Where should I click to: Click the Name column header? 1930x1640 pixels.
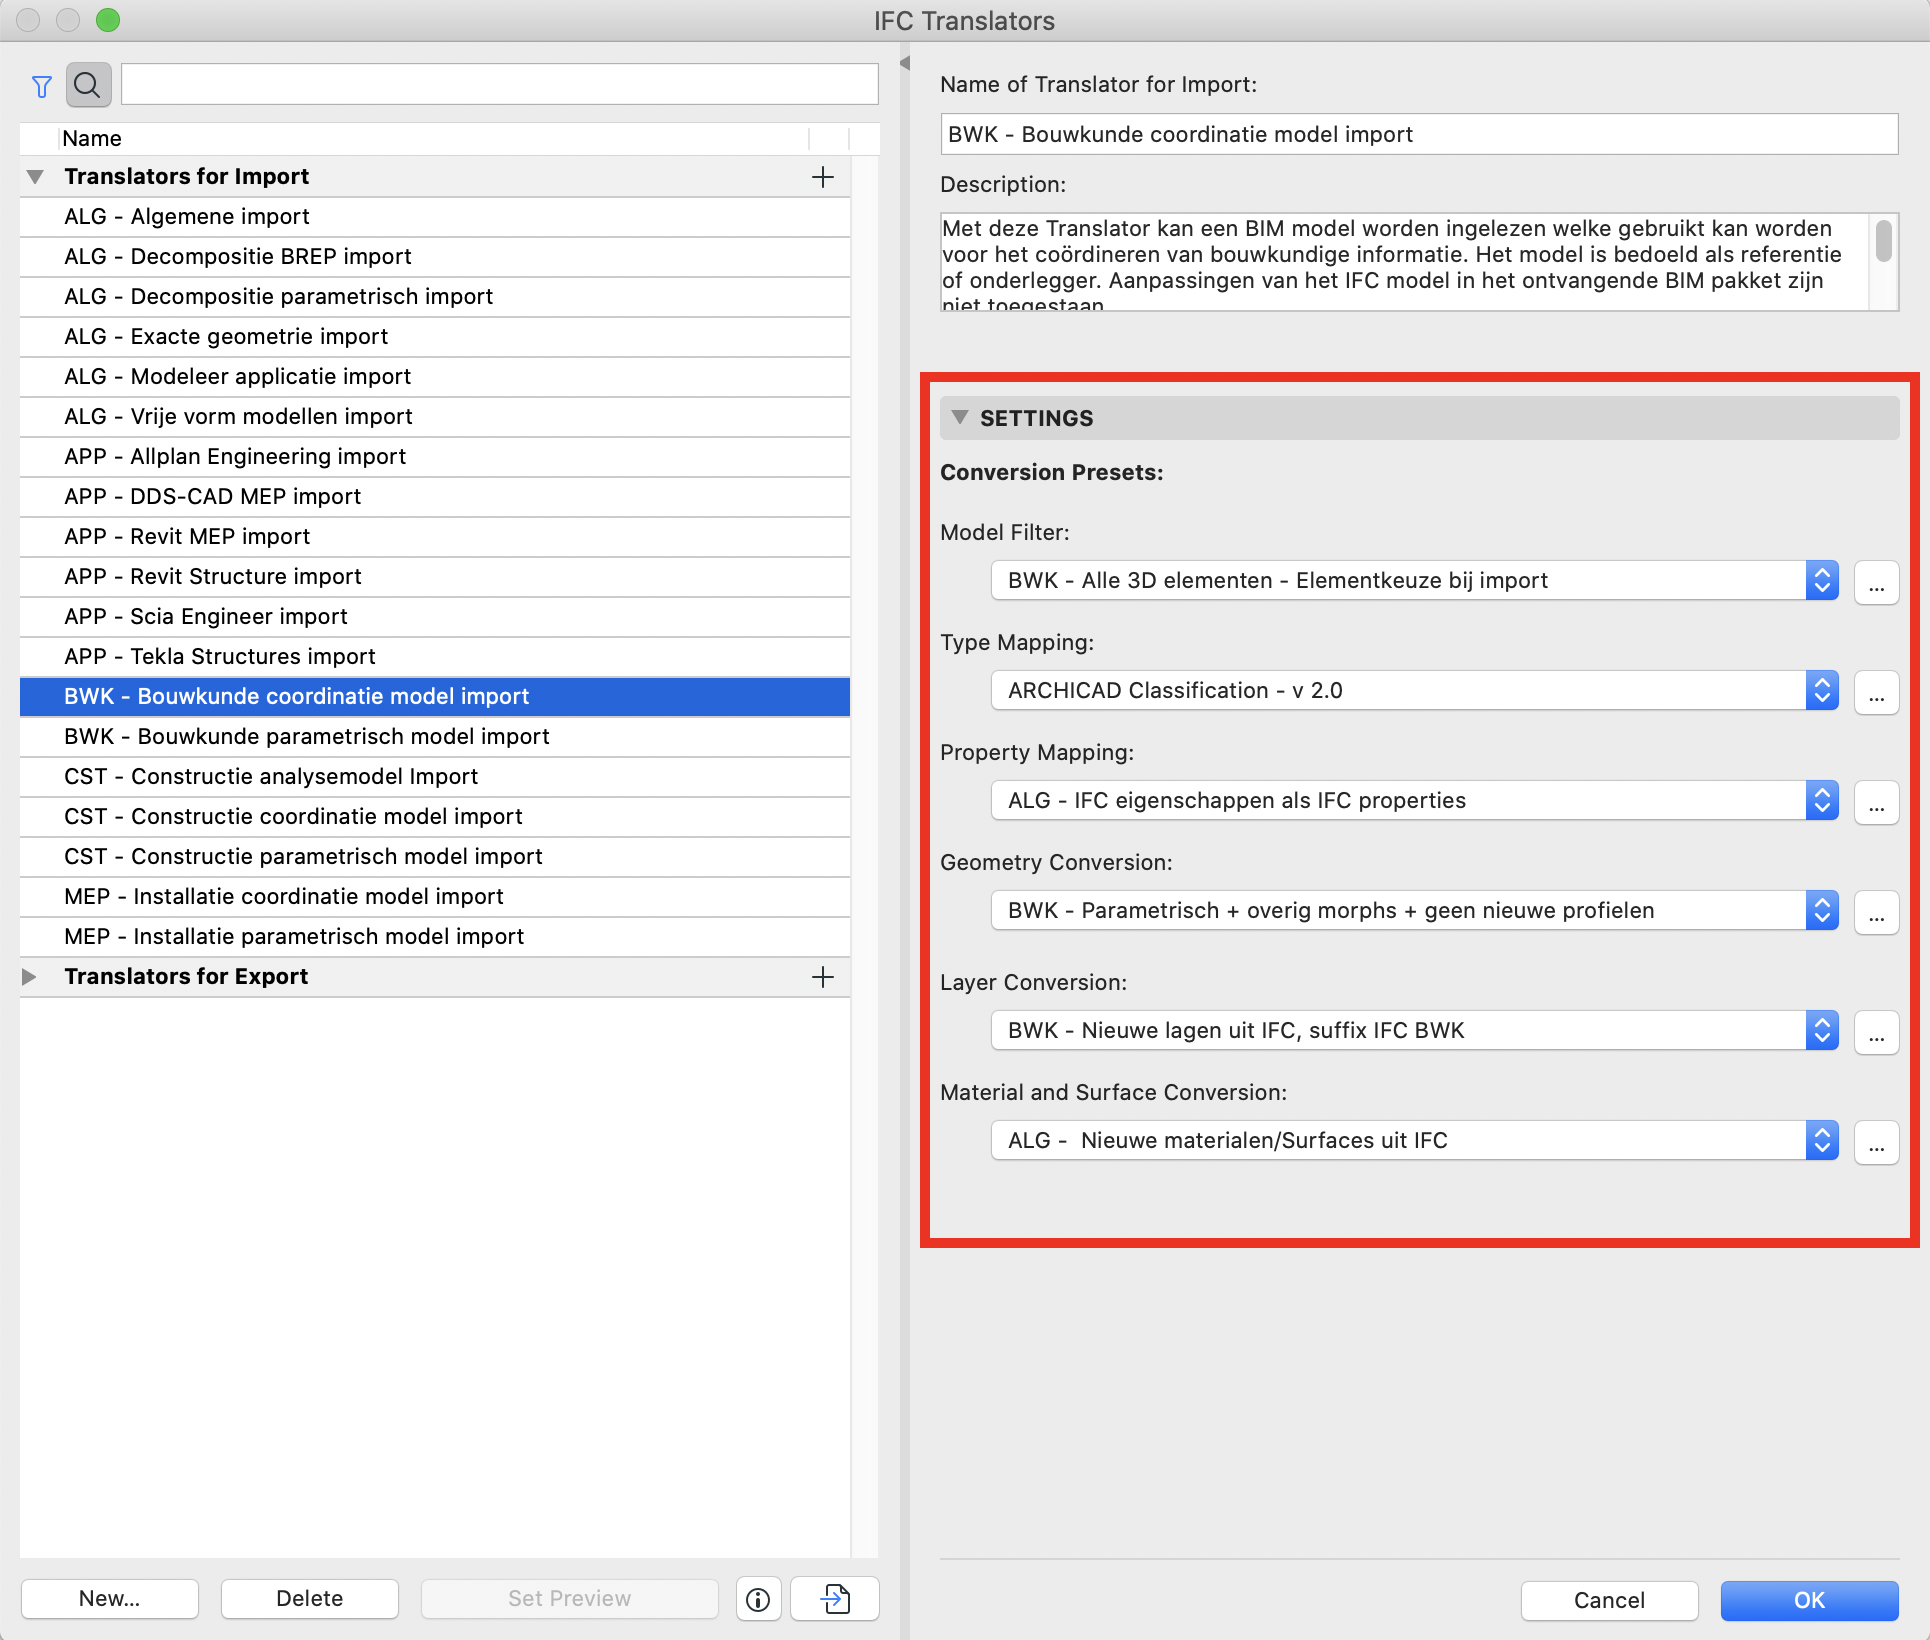click(433, 139)
